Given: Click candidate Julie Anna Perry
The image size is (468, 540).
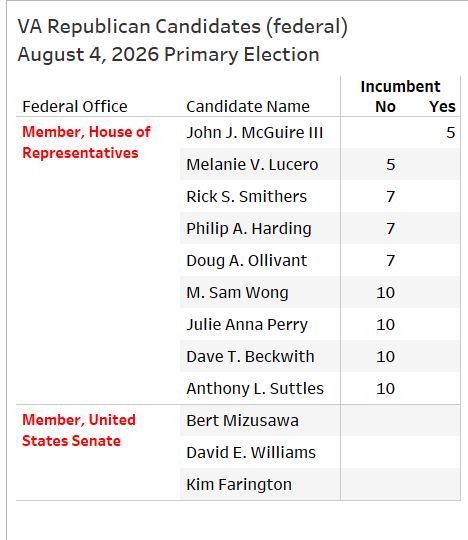Looking at the screenshot, I should [247, 325].
